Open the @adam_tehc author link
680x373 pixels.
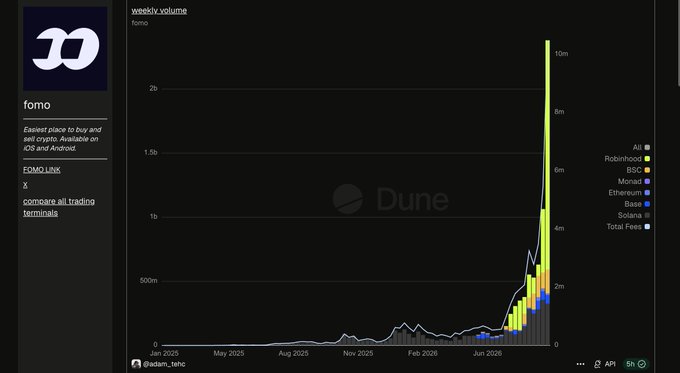click(x=164, y=364)
